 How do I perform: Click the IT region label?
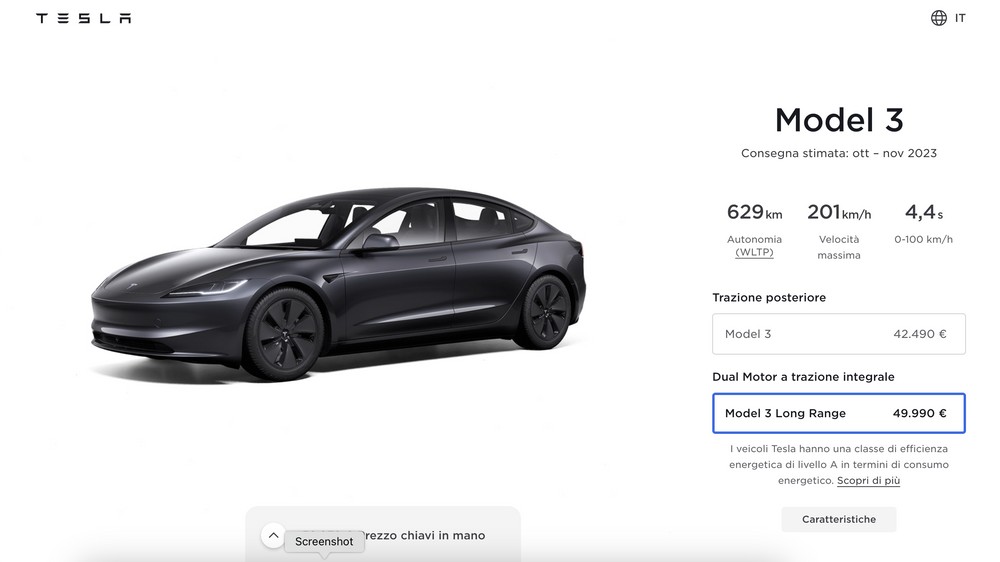(960, 18)
